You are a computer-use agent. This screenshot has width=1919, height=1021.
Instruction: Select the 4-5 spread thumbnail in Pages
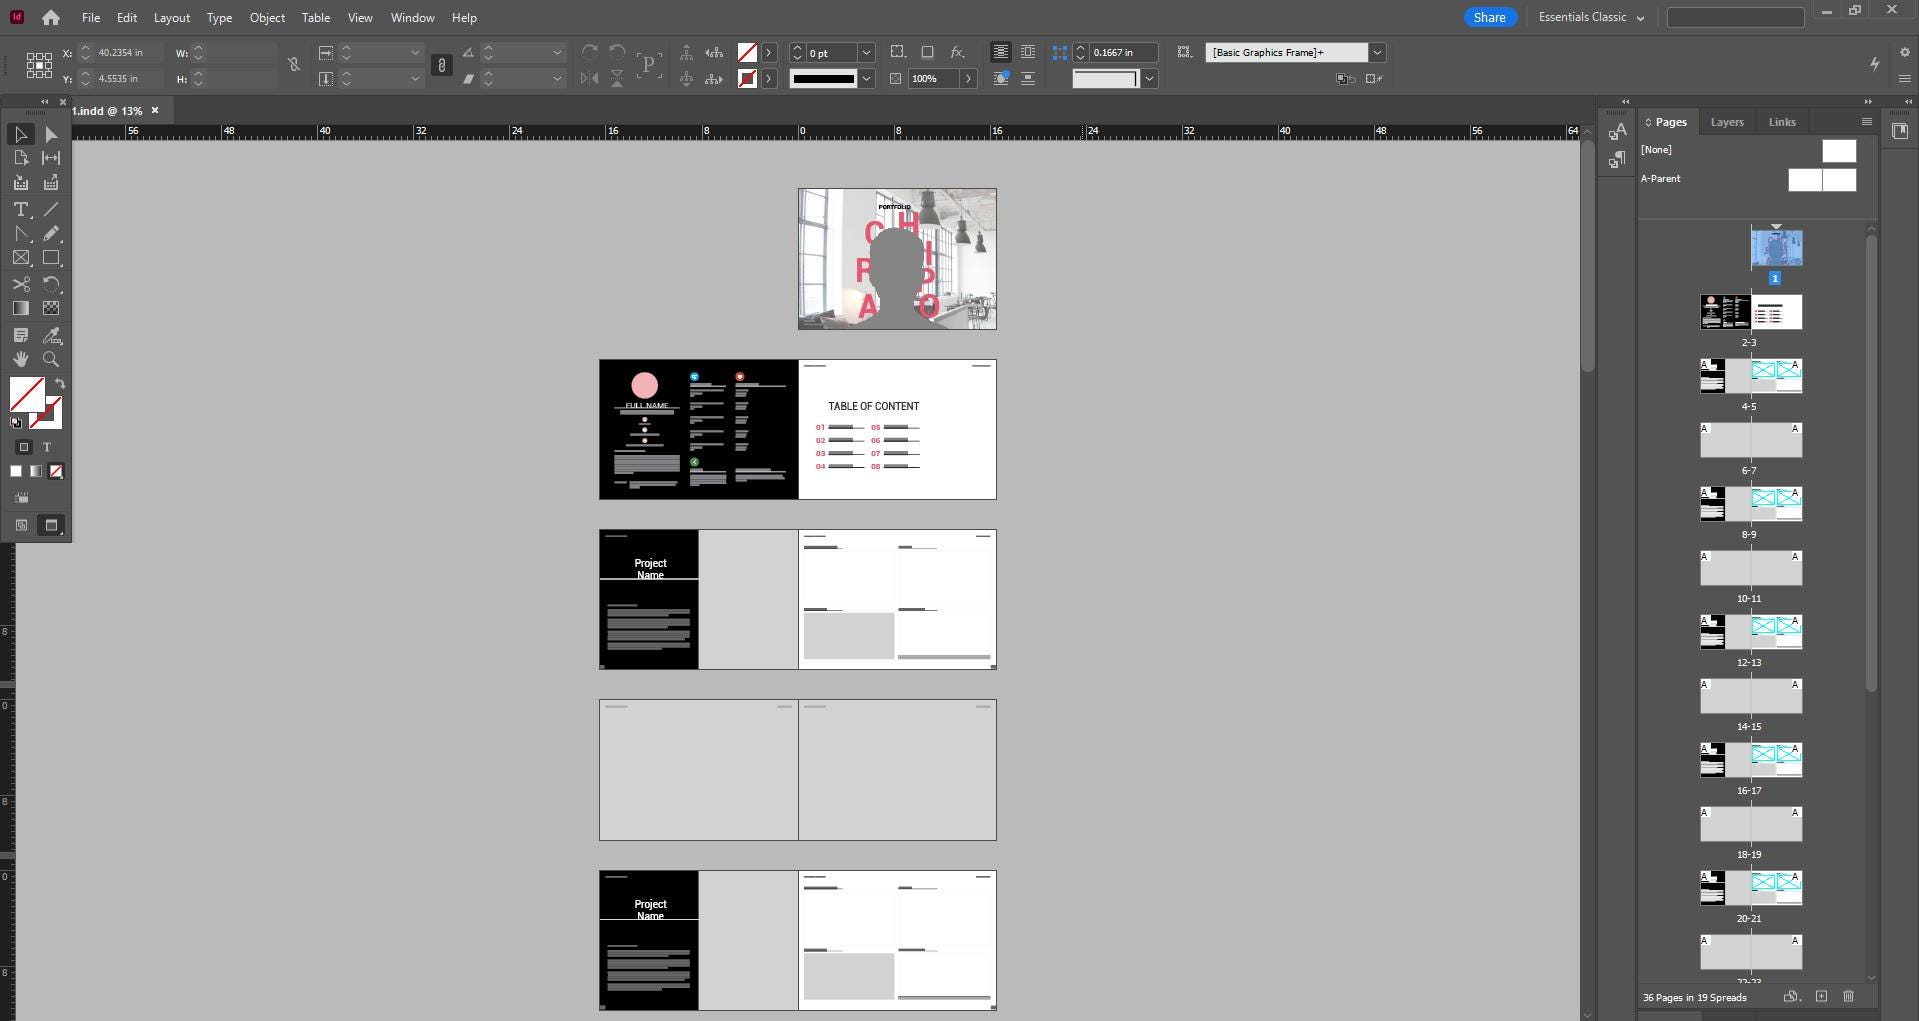coord(1750,376)
